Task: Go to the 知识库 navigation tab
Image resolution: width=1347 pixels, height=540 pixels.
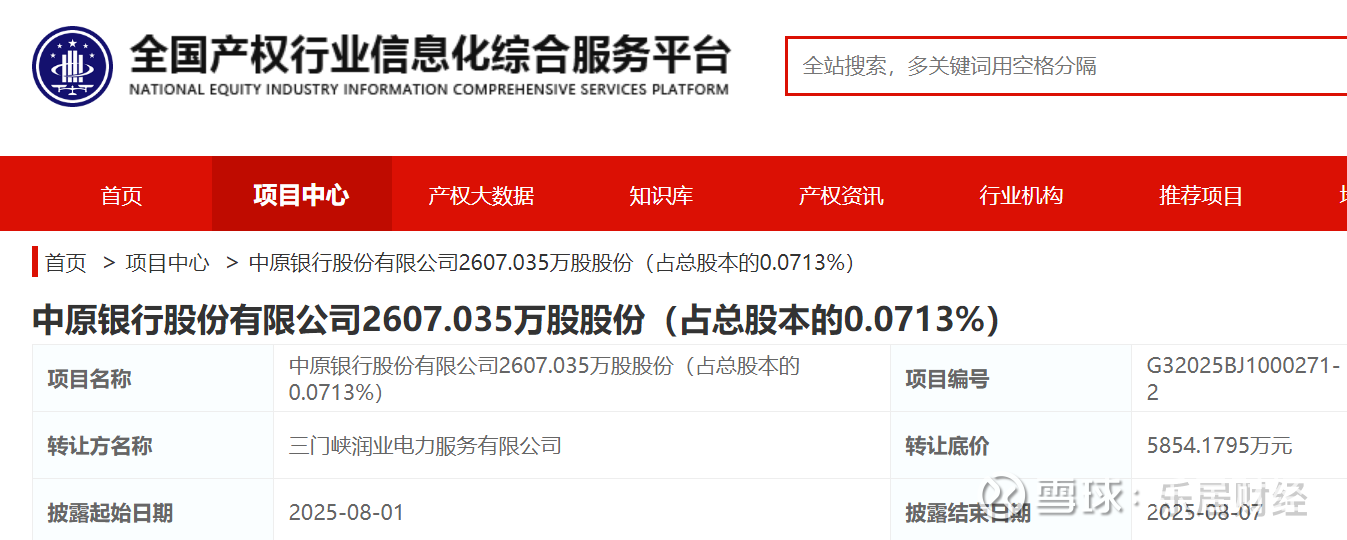Action: pos(661,195)
